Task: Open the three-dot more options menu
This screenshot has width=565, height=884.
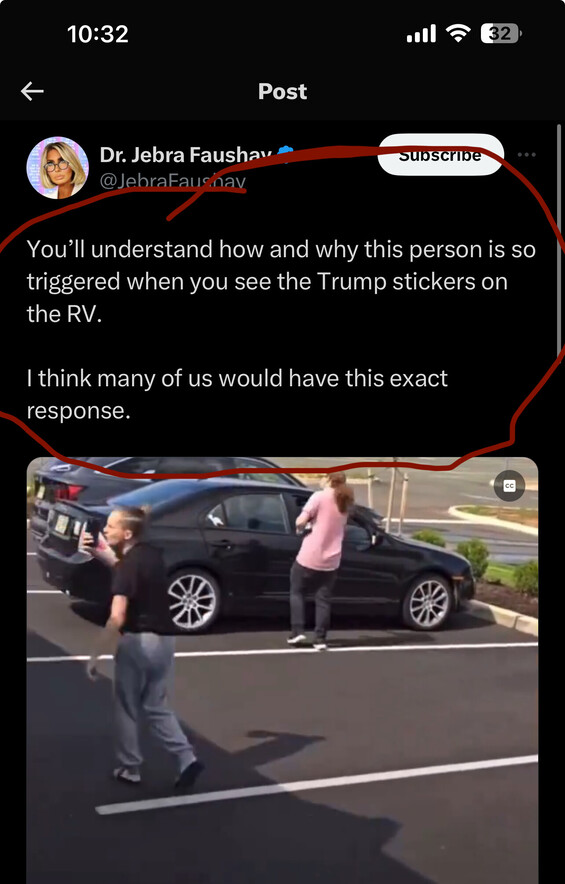Action: 526,154
